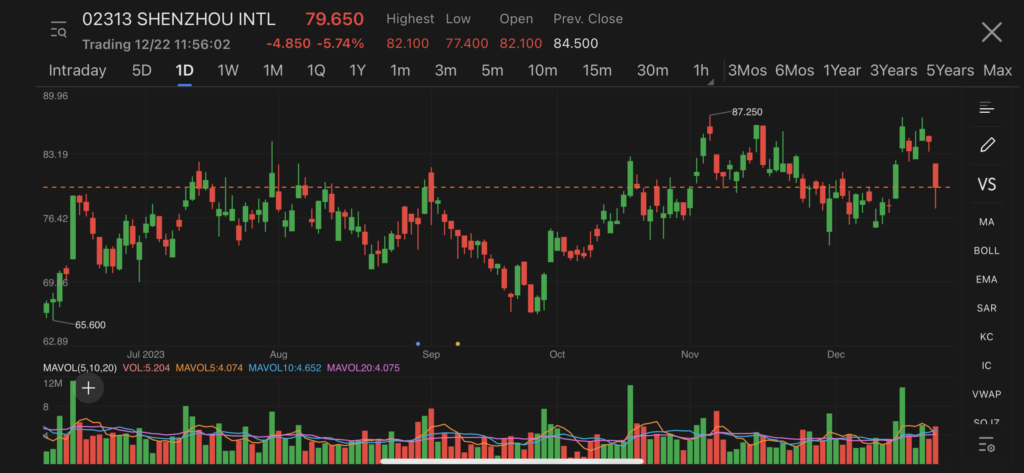
Task: Open chart list menu icon at top right
Action: click(x=987, y=108)
